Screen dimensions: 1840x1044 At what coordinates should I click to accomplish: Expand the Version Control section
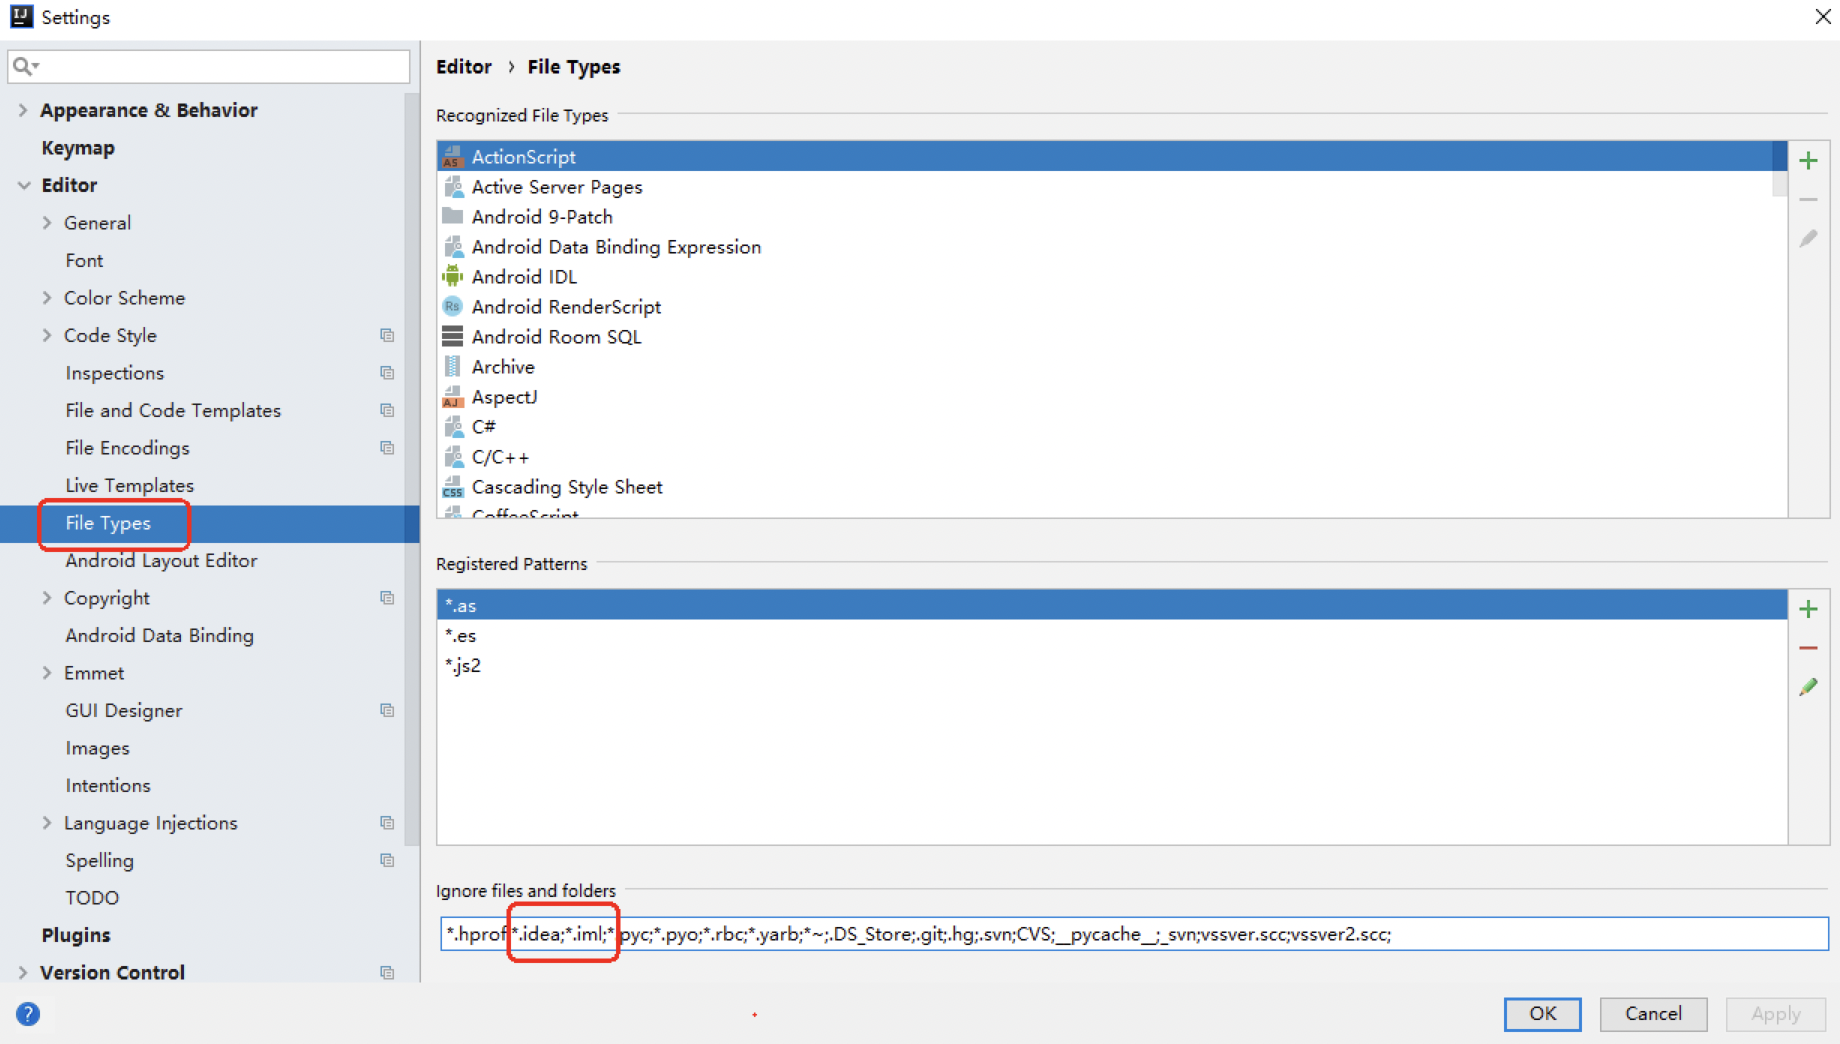pos(23,972)
